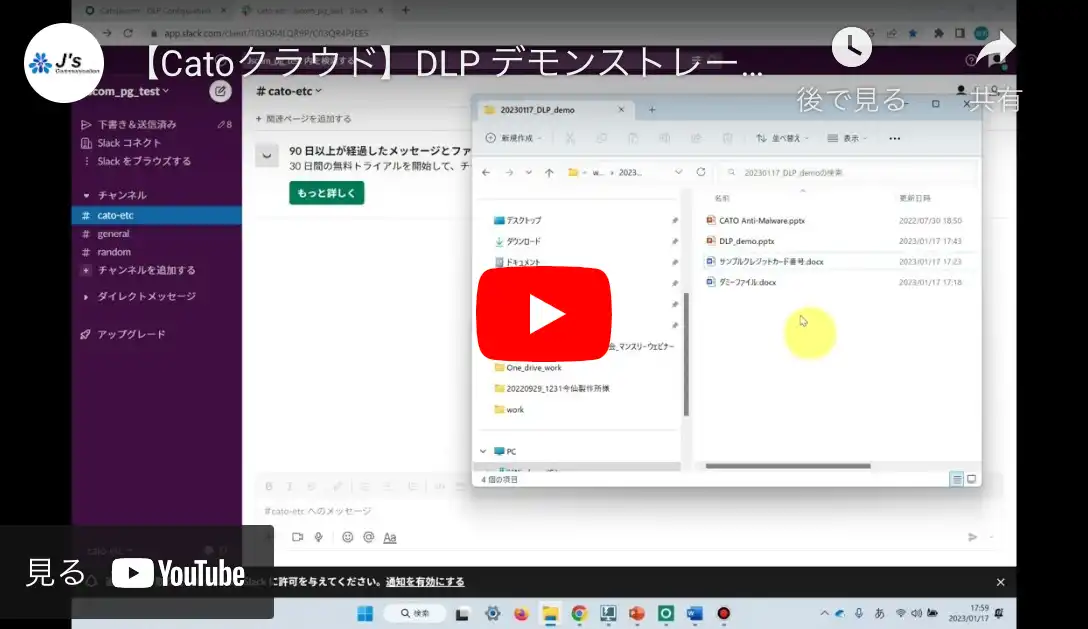This screenshot has width=1088, height=629.
Task: Open the J's Communication channel avatar
Action: tap(64, 63)
